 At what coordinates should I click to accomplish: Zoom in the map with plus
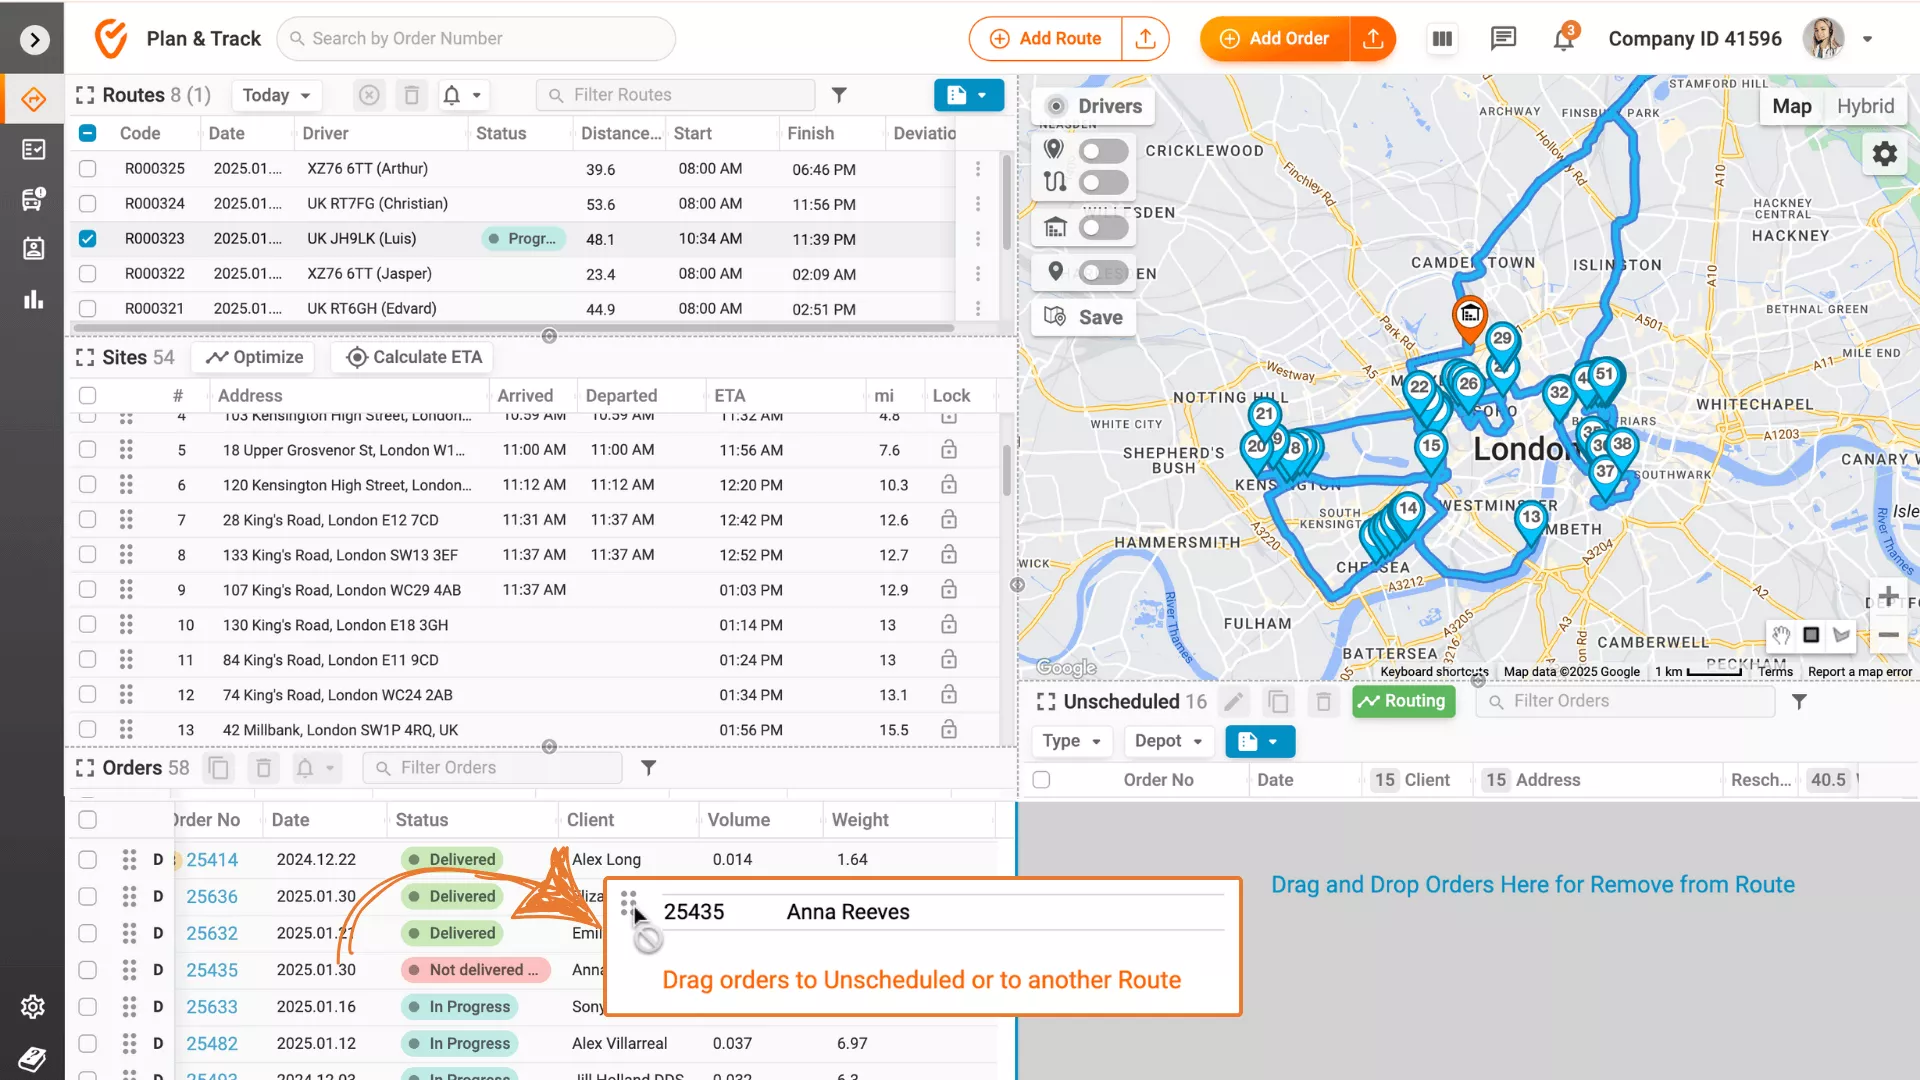click(x=1888, y=597)
